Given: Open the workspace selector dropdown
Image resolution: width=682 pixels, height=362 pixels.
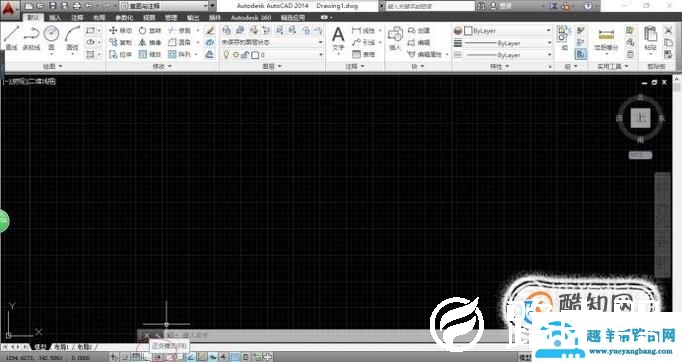Looking at the screenshot, I should pos(164,6).
